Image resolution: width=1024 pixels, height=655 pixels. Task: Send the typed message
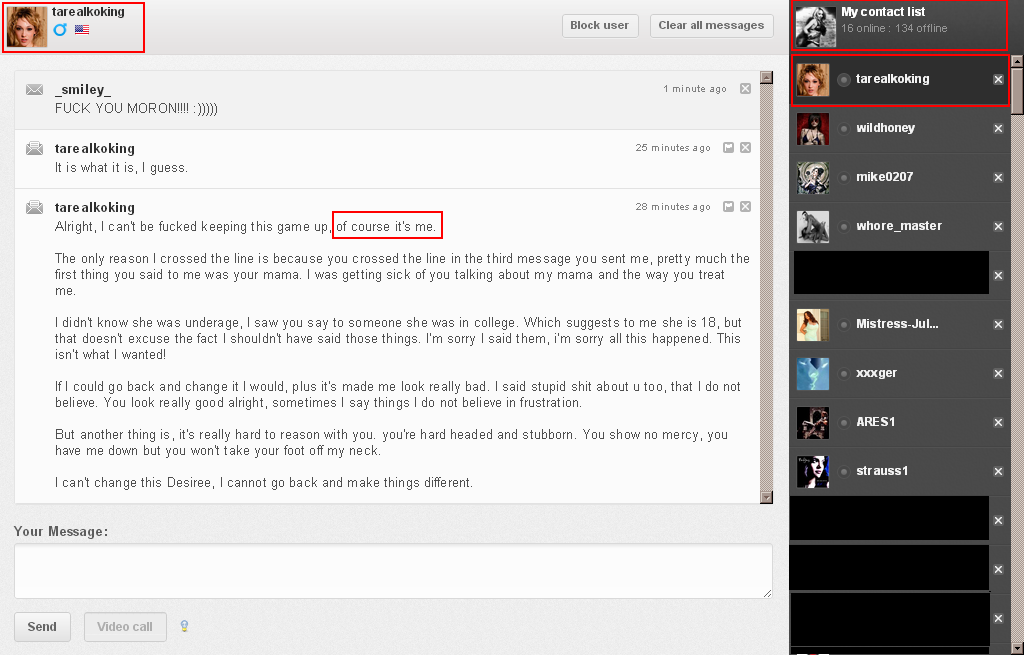(x=42, y=627)
